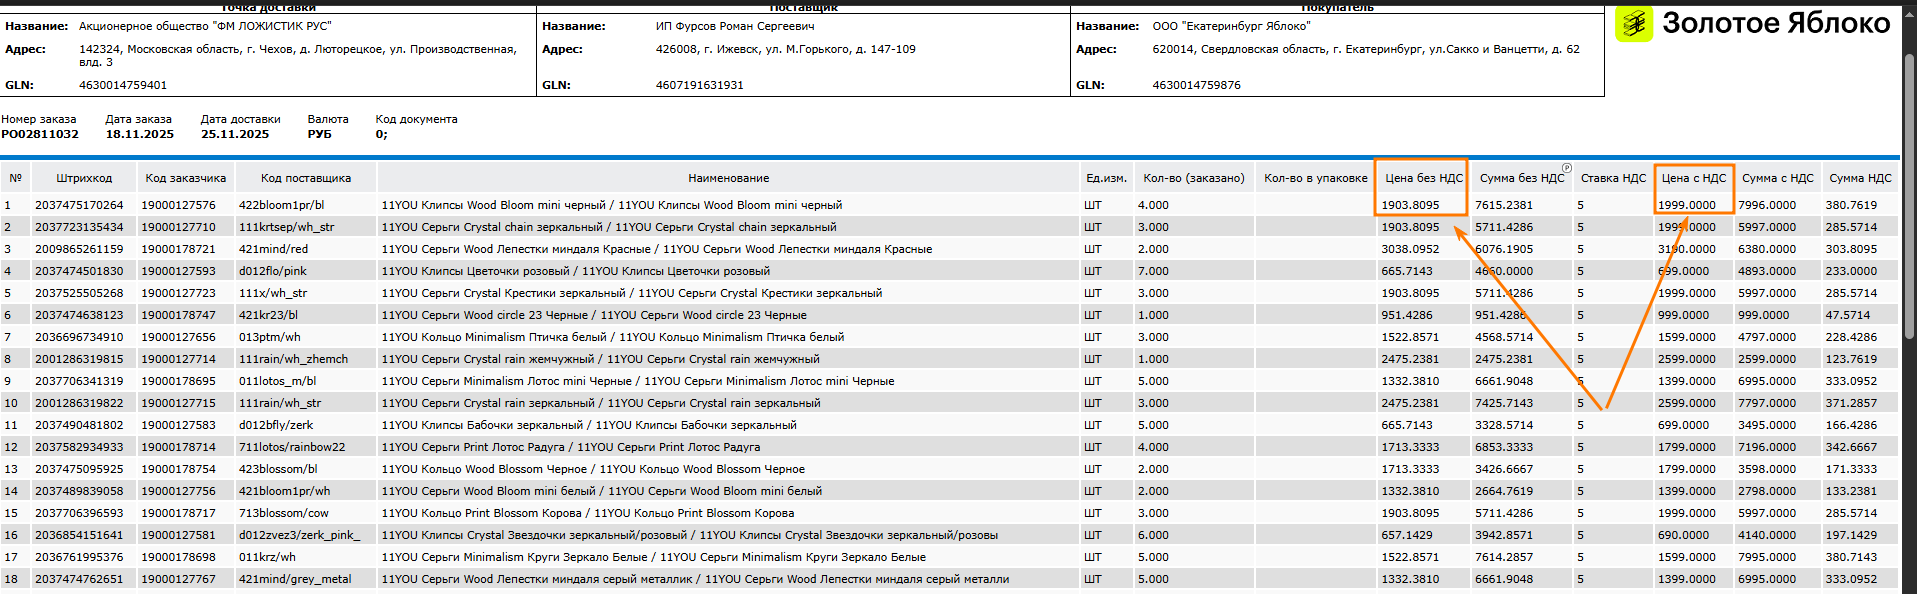
Task: Click the buyer address in Екатеринбург
Action: [1366, 49]
